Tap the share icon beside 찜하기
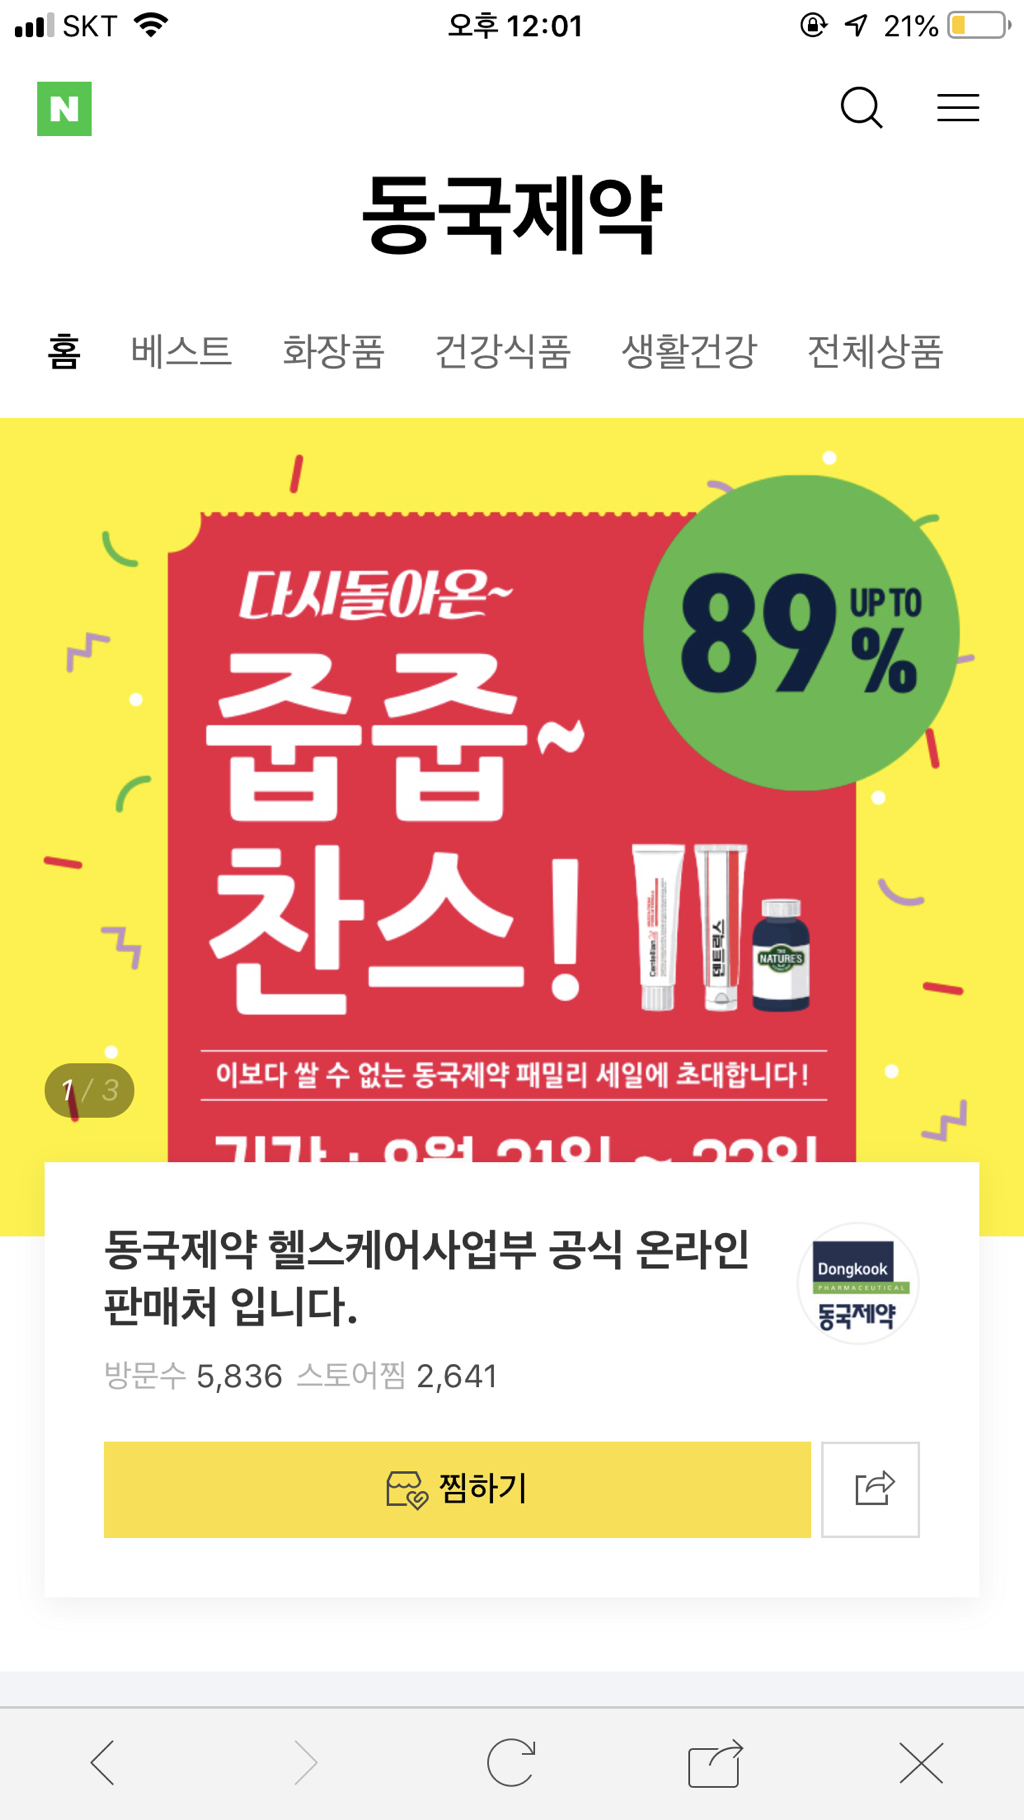Screen dimensions: 1024x1820 pos(870,1489)
